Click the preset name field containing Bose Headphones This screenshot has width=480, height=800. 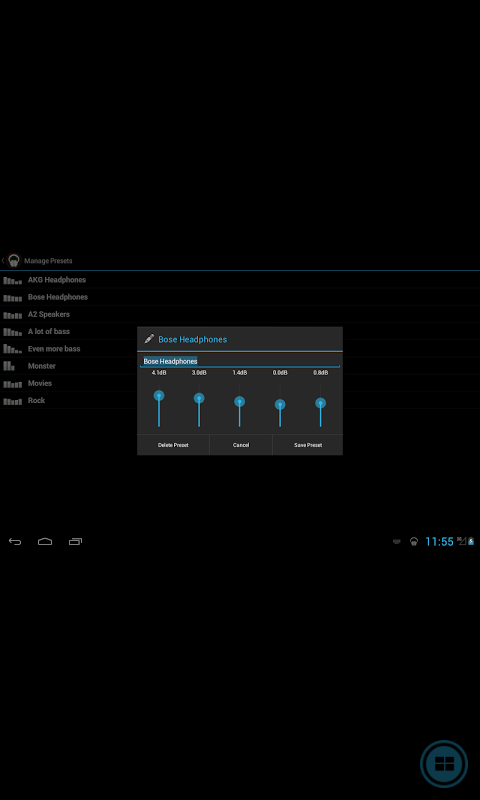[x=240, y=361]
